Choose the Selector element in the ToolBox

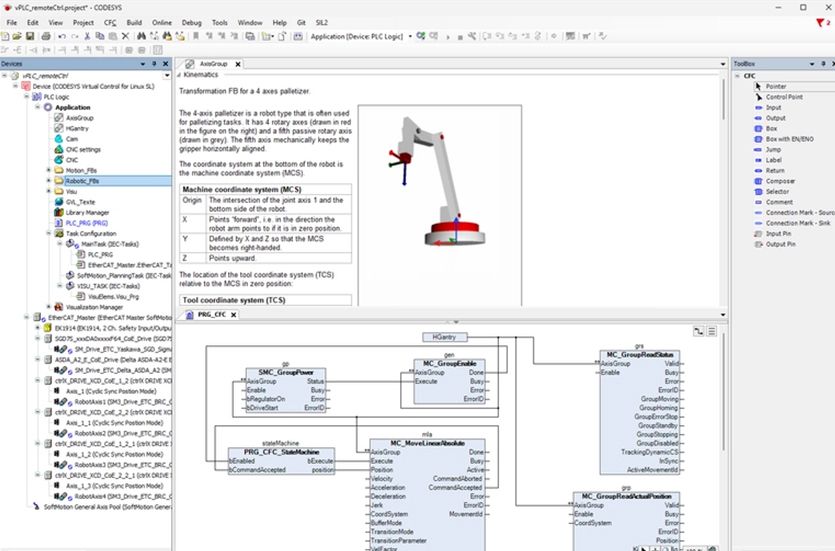click(778, 191)
